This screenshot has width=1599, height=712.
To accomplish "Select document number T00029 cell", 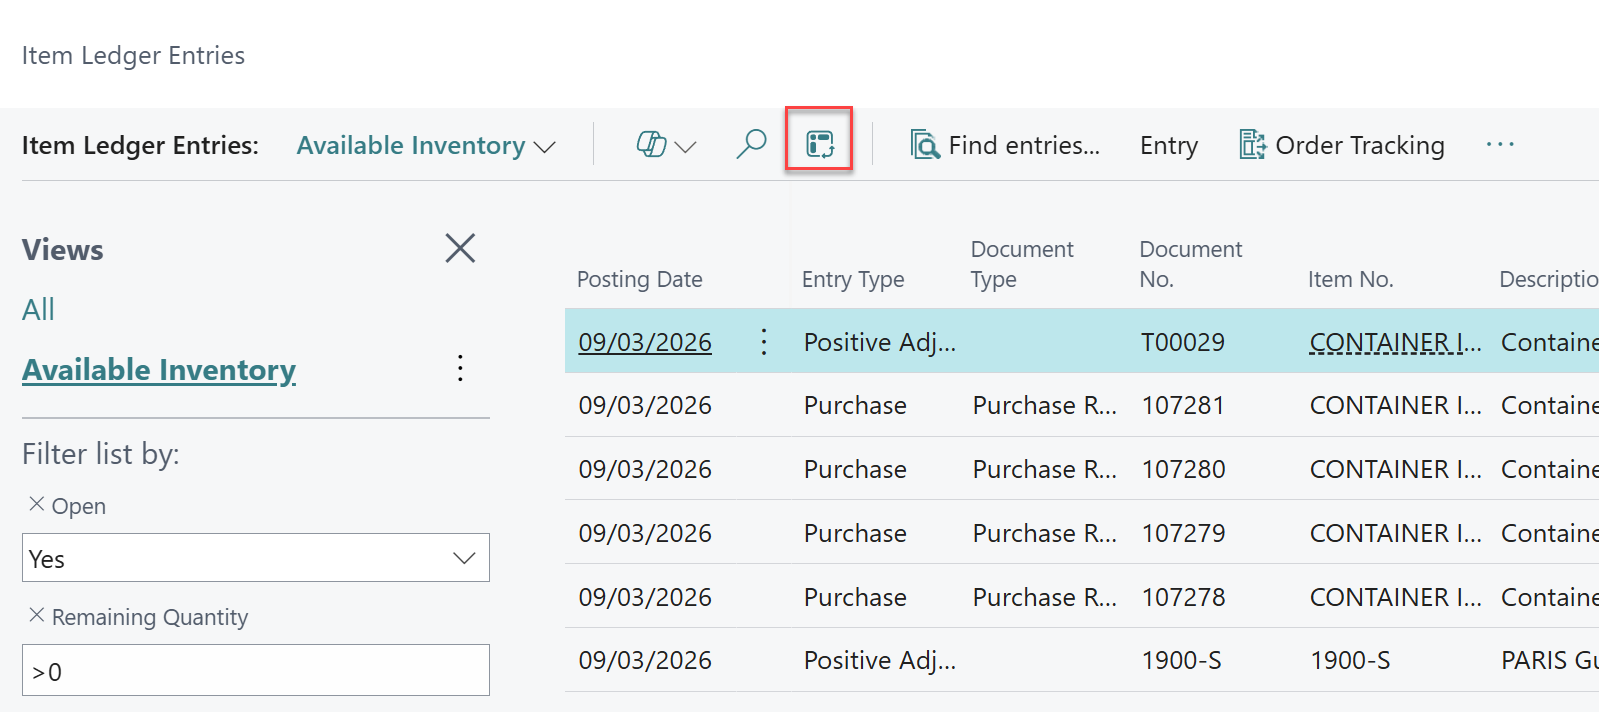I will click(x=1183, y=342).
